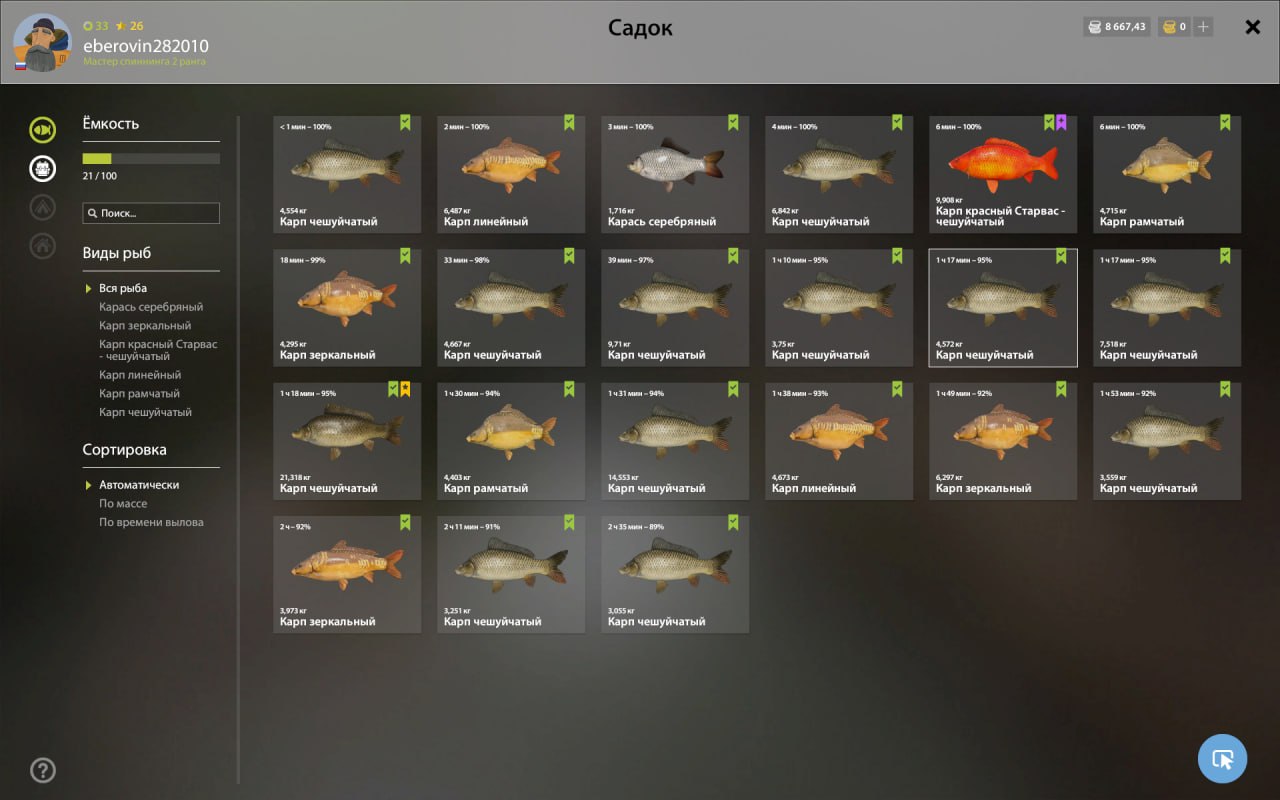Sort by По времени вылова
Screen dimensions: 1280x800
point(151,522)
